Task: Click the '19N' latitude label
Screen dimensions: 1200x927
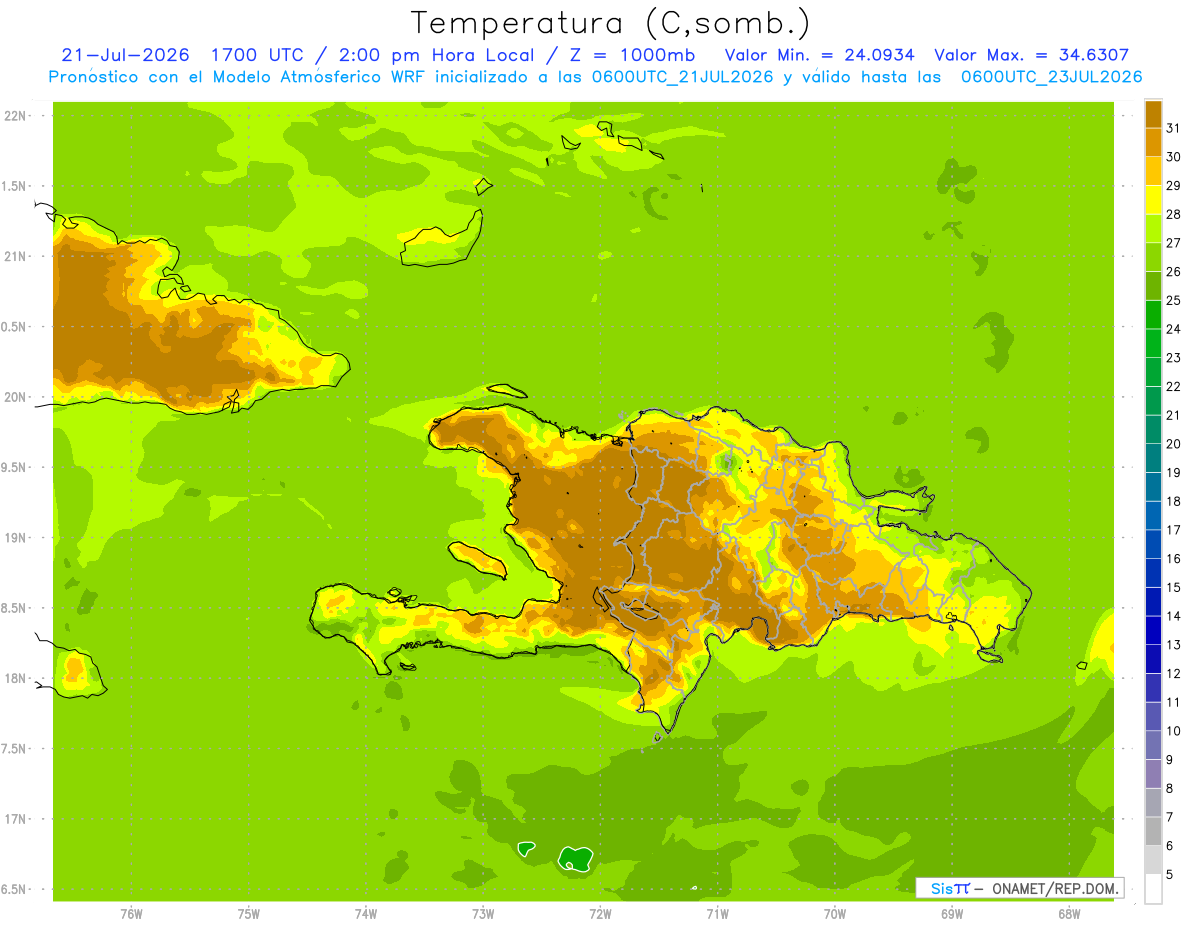Action: pos(17,538)
